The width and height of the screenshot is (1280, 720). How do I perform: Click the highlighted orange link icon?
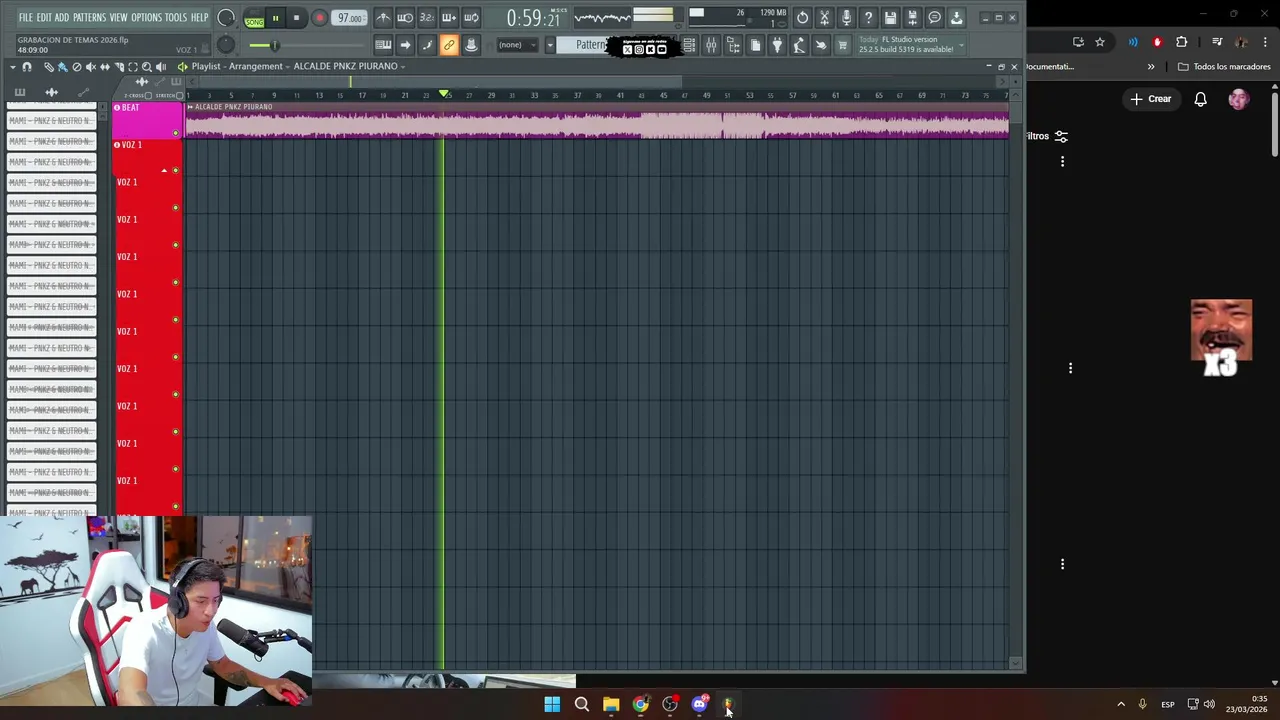[449, 45]
